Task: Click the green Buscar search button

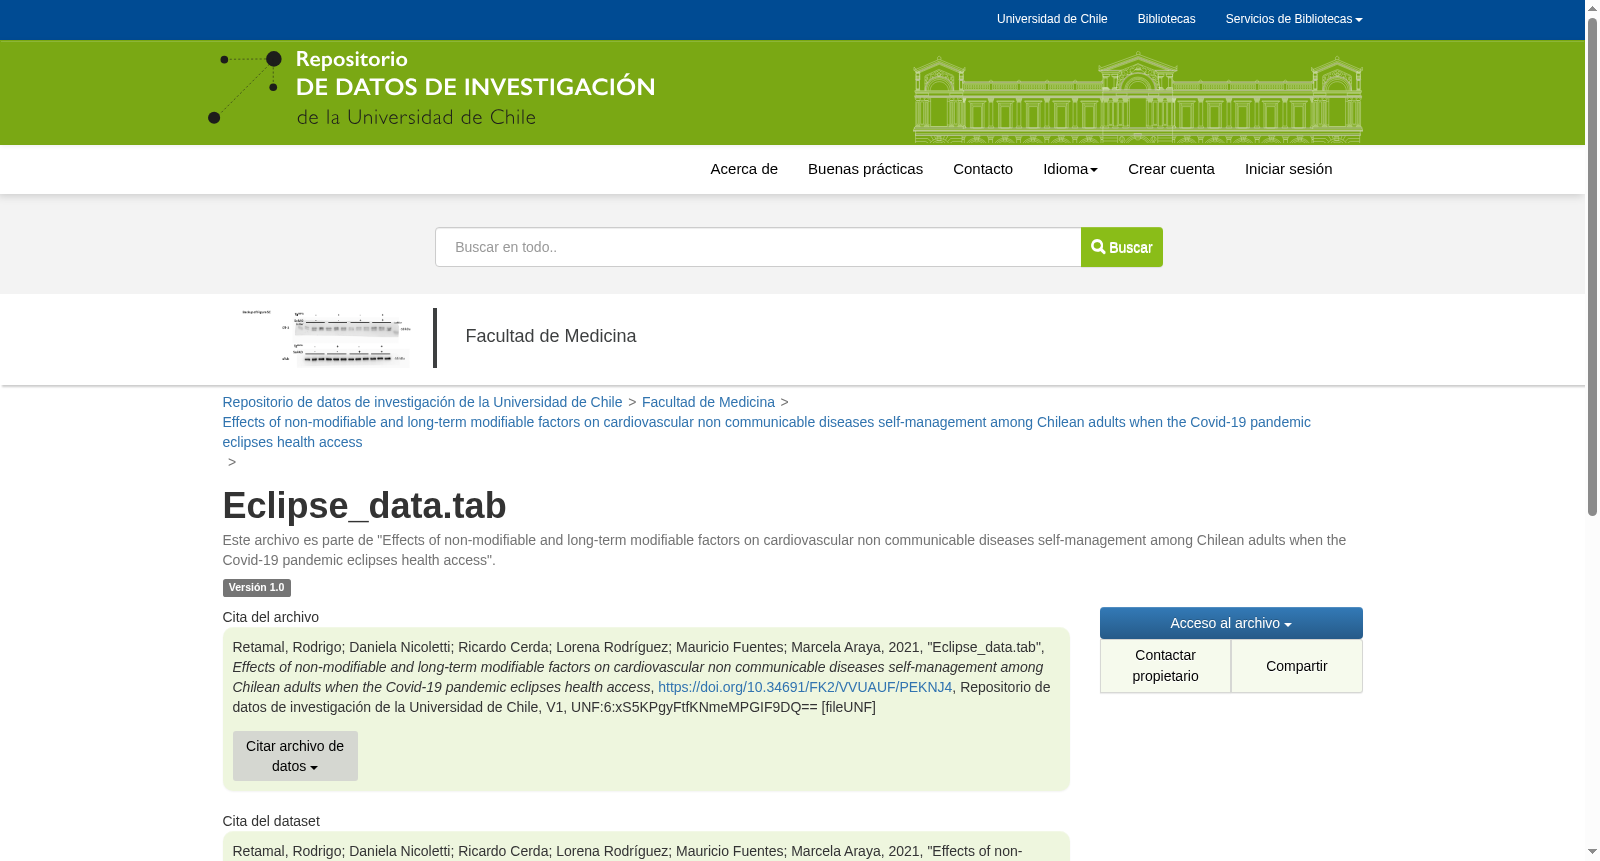Action: pyautogui.click(x=1122, y=247)
